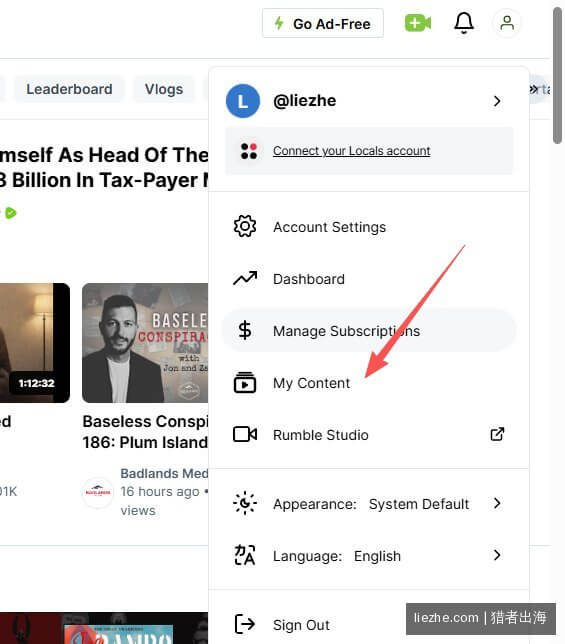Open the Baseless Conspiracies video thumbnail

click(x=145, y=343)
